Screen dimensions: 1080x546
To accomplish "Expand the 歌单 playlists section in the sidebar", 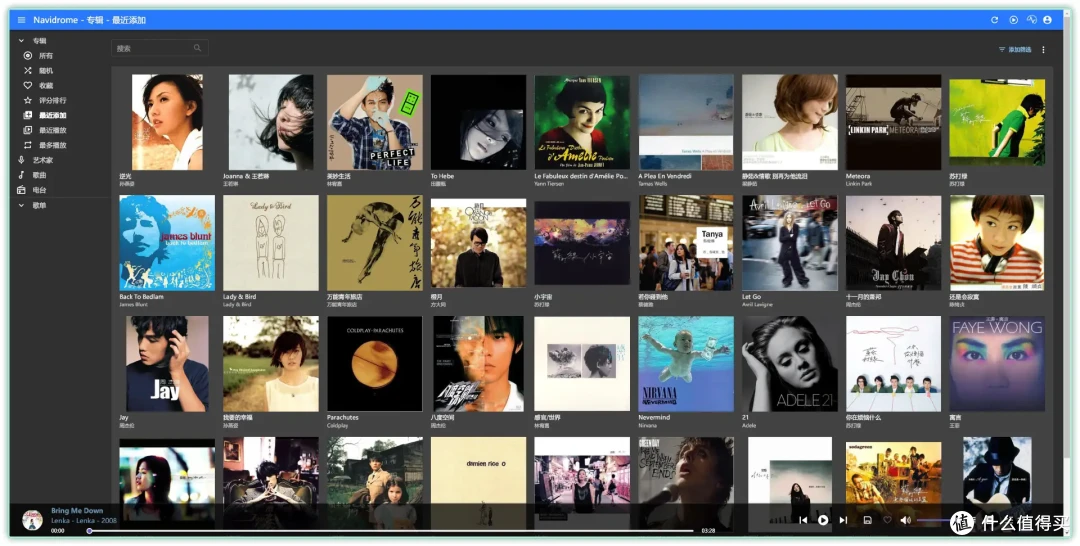I will (21, 205).
